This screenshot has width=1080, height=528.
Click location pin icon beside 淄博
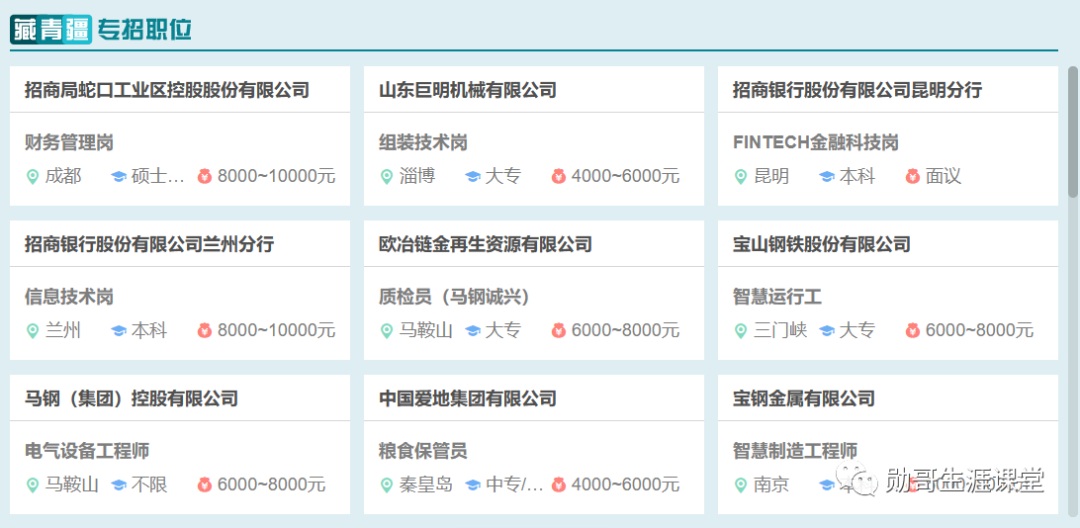pos(386,177)
